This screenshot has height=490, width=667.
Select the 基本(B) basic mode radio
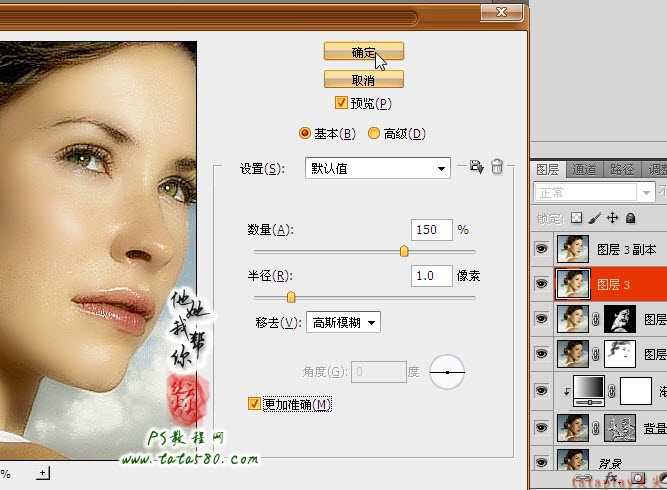coord(305,134)
